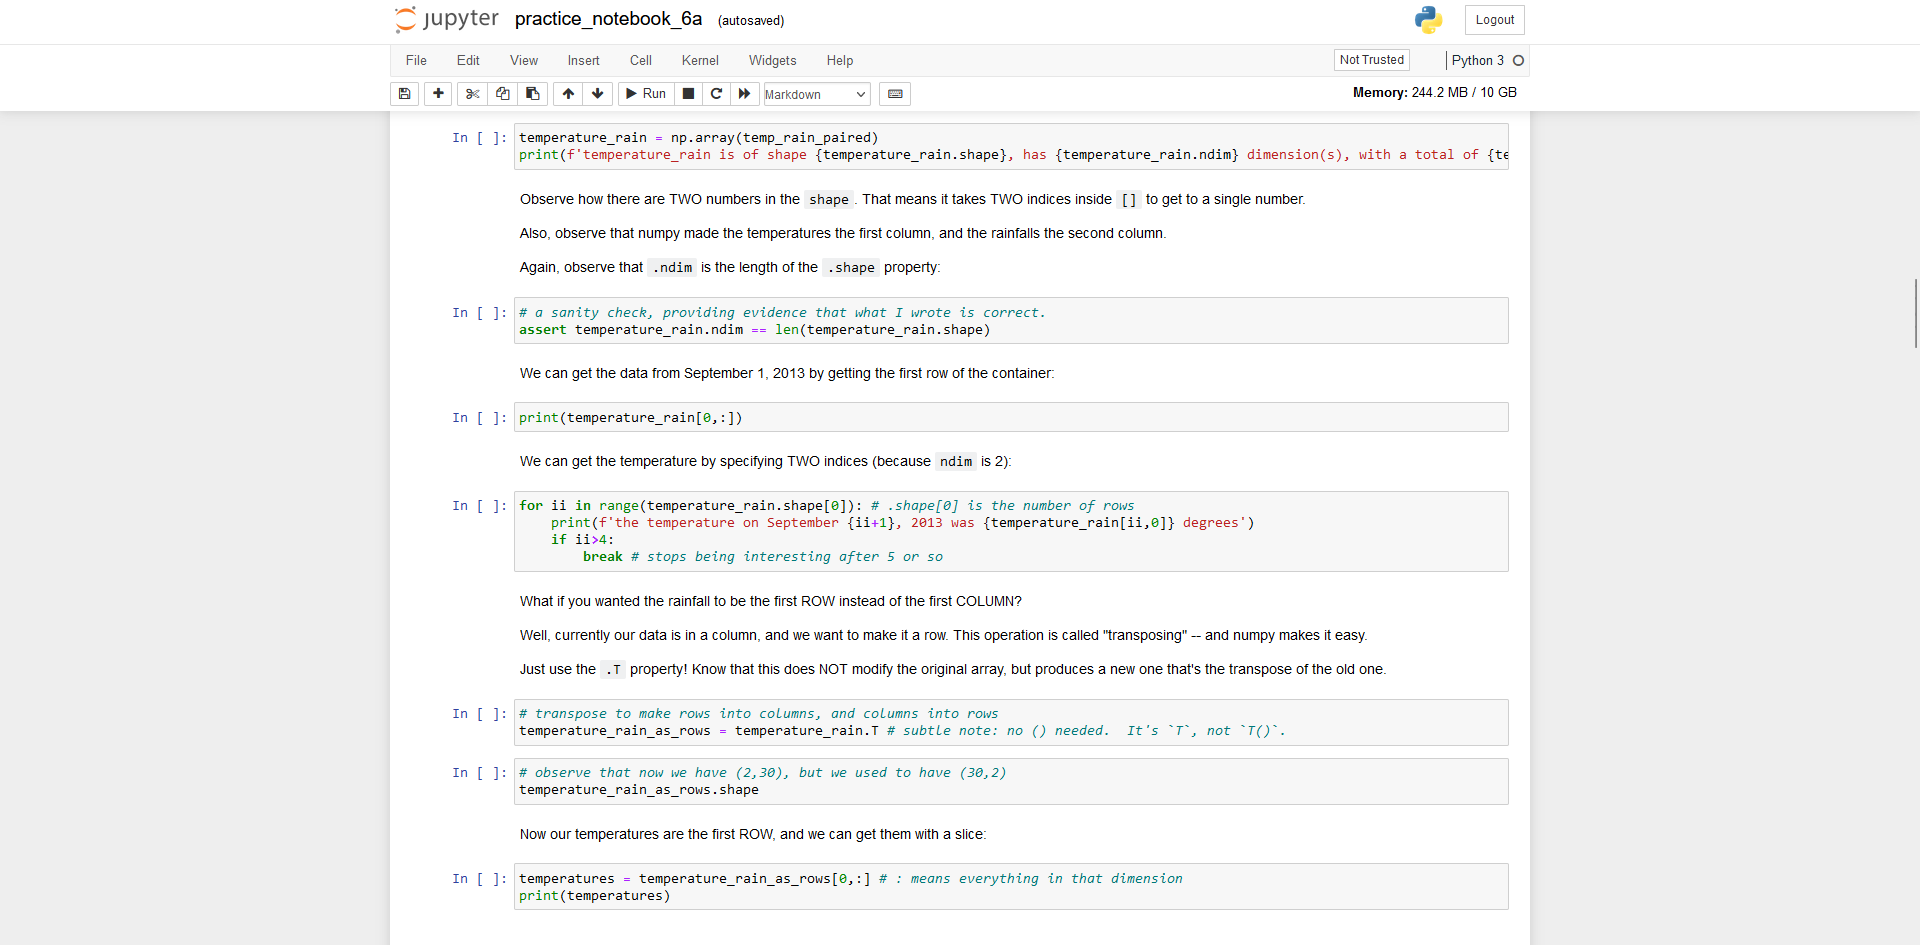This screenshot has height=945, width=1920.
Task: Click the Jupyter logo
Action: pyautogui.click(x=444, y=19)
